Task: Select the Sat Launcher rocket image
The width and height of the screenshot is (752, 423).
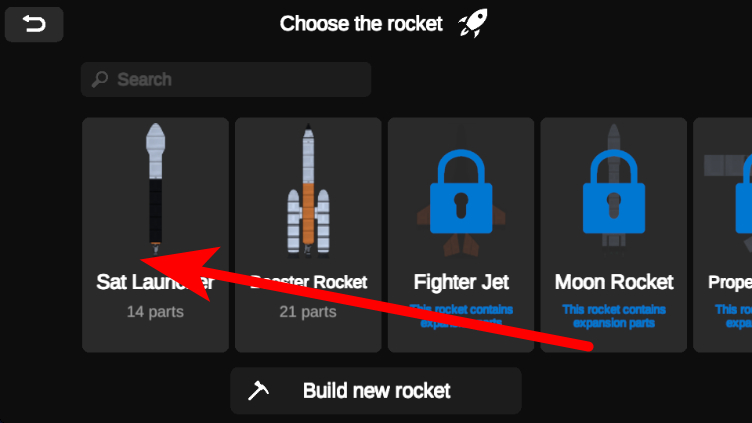Action: point(155,185)
